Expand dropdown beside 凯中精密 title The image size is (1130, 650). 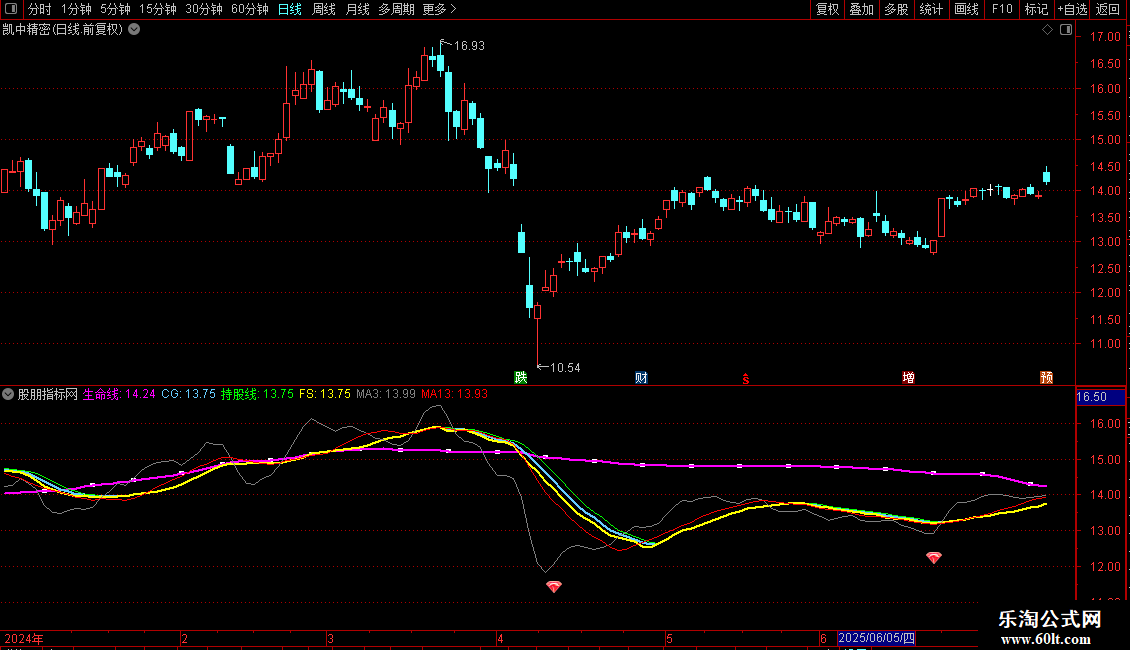coord(134,30)
